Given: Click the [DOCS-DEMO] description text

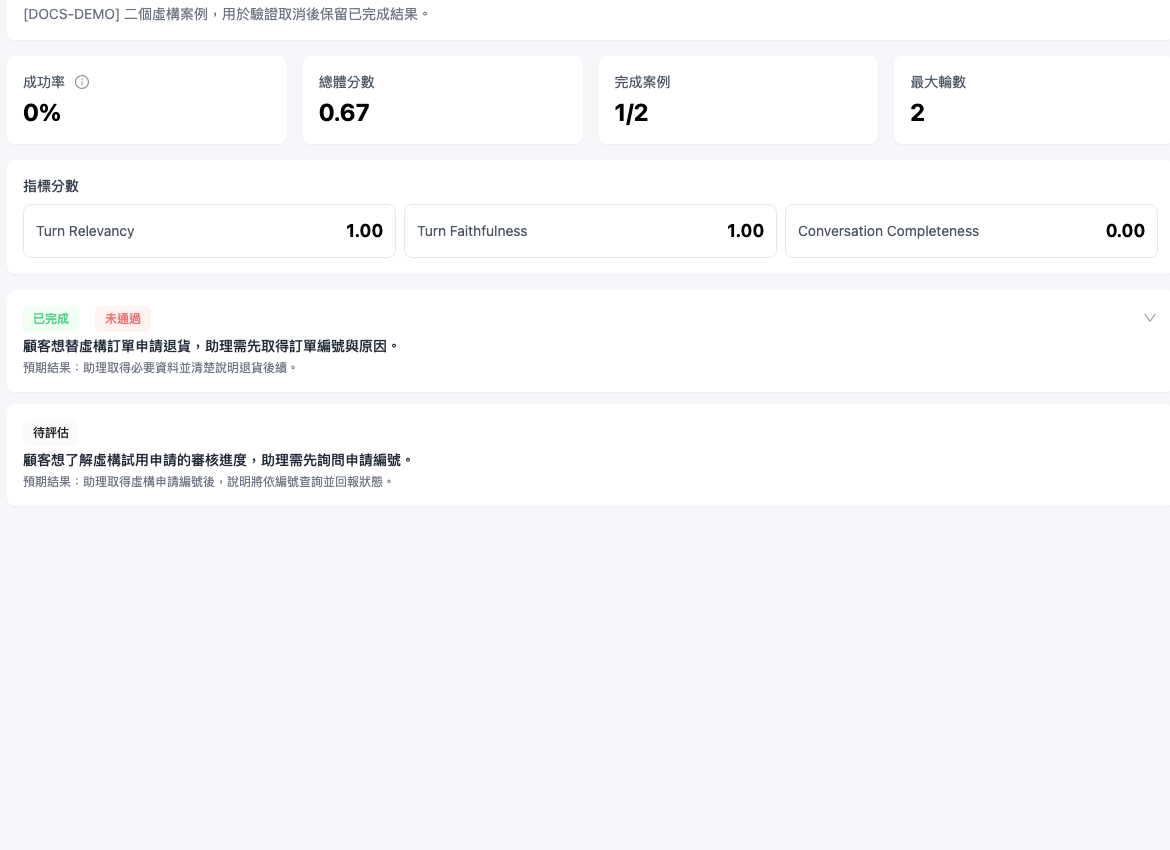Looking at the screenshot, I should point(226,14).
